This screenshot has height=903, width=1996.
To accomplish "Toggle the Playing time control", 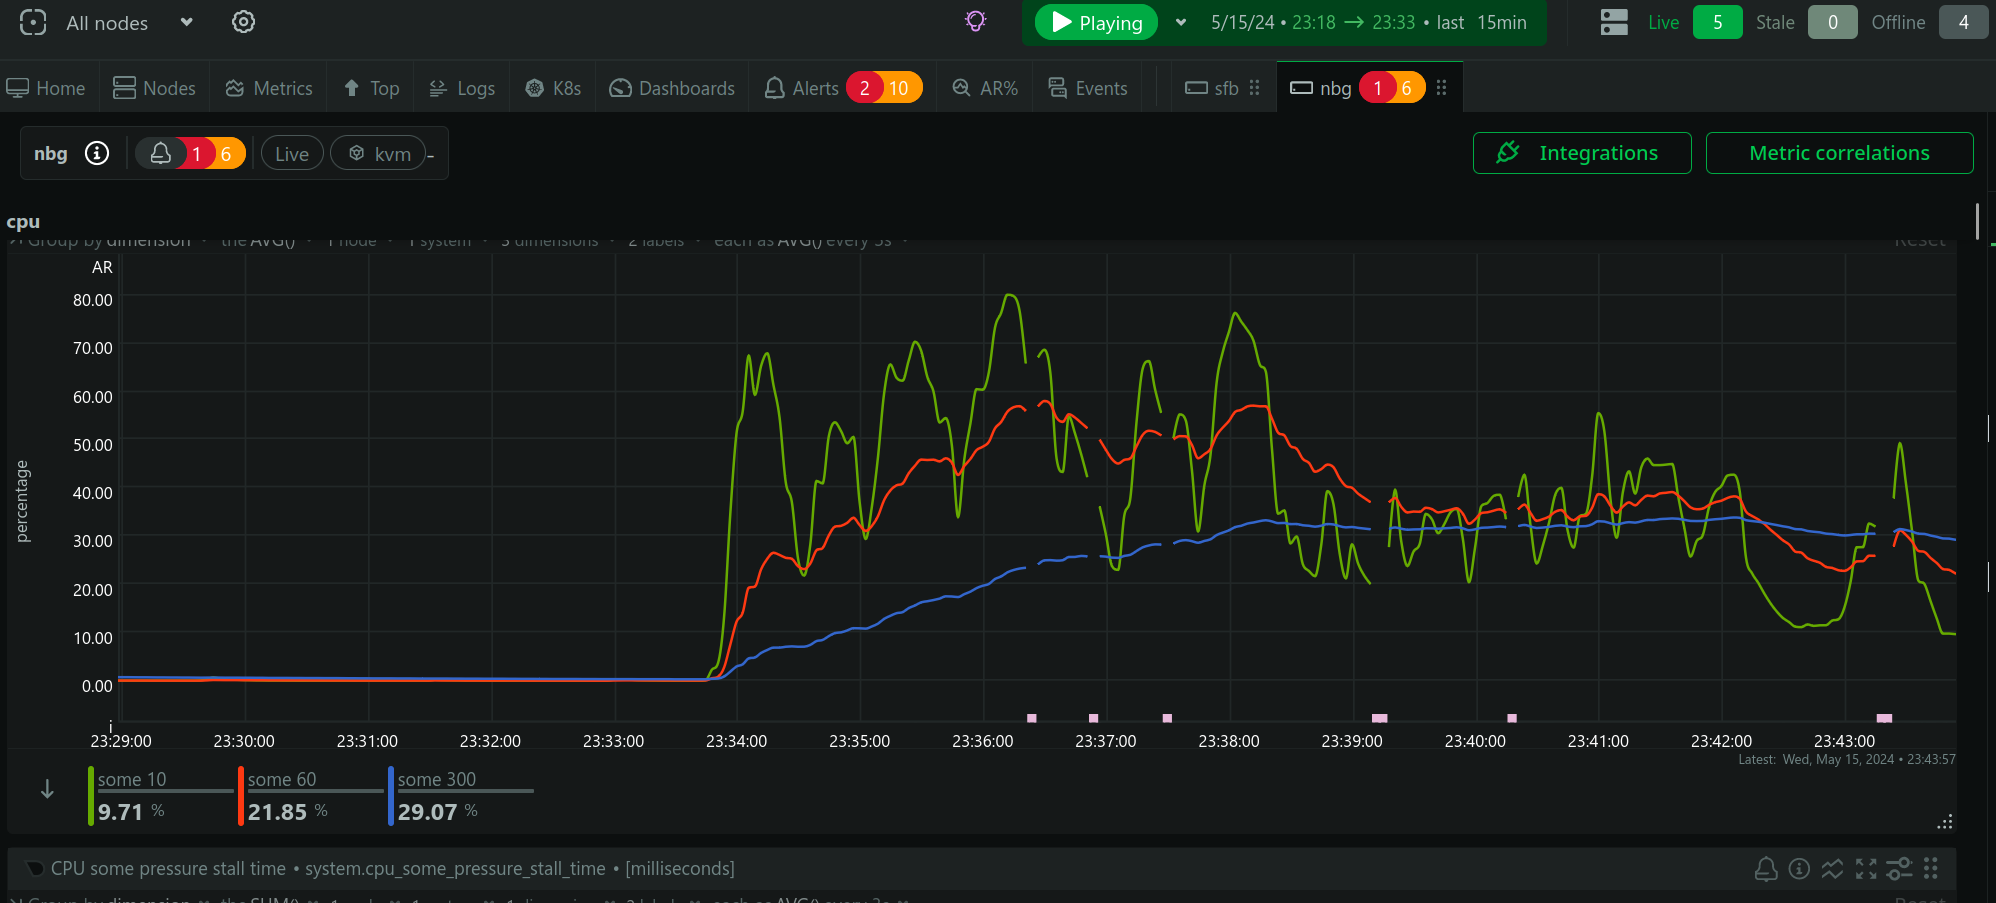I will tap(1096, 22).
